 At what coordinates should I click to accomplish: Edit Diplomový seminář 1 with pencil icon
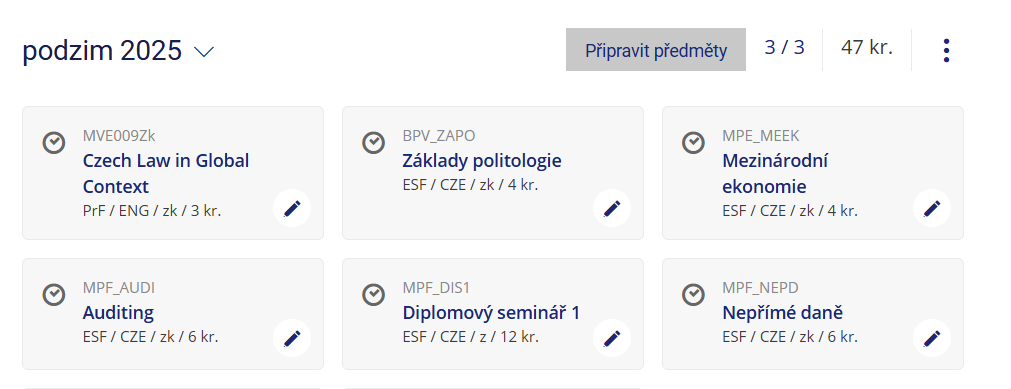pos(612,338)
